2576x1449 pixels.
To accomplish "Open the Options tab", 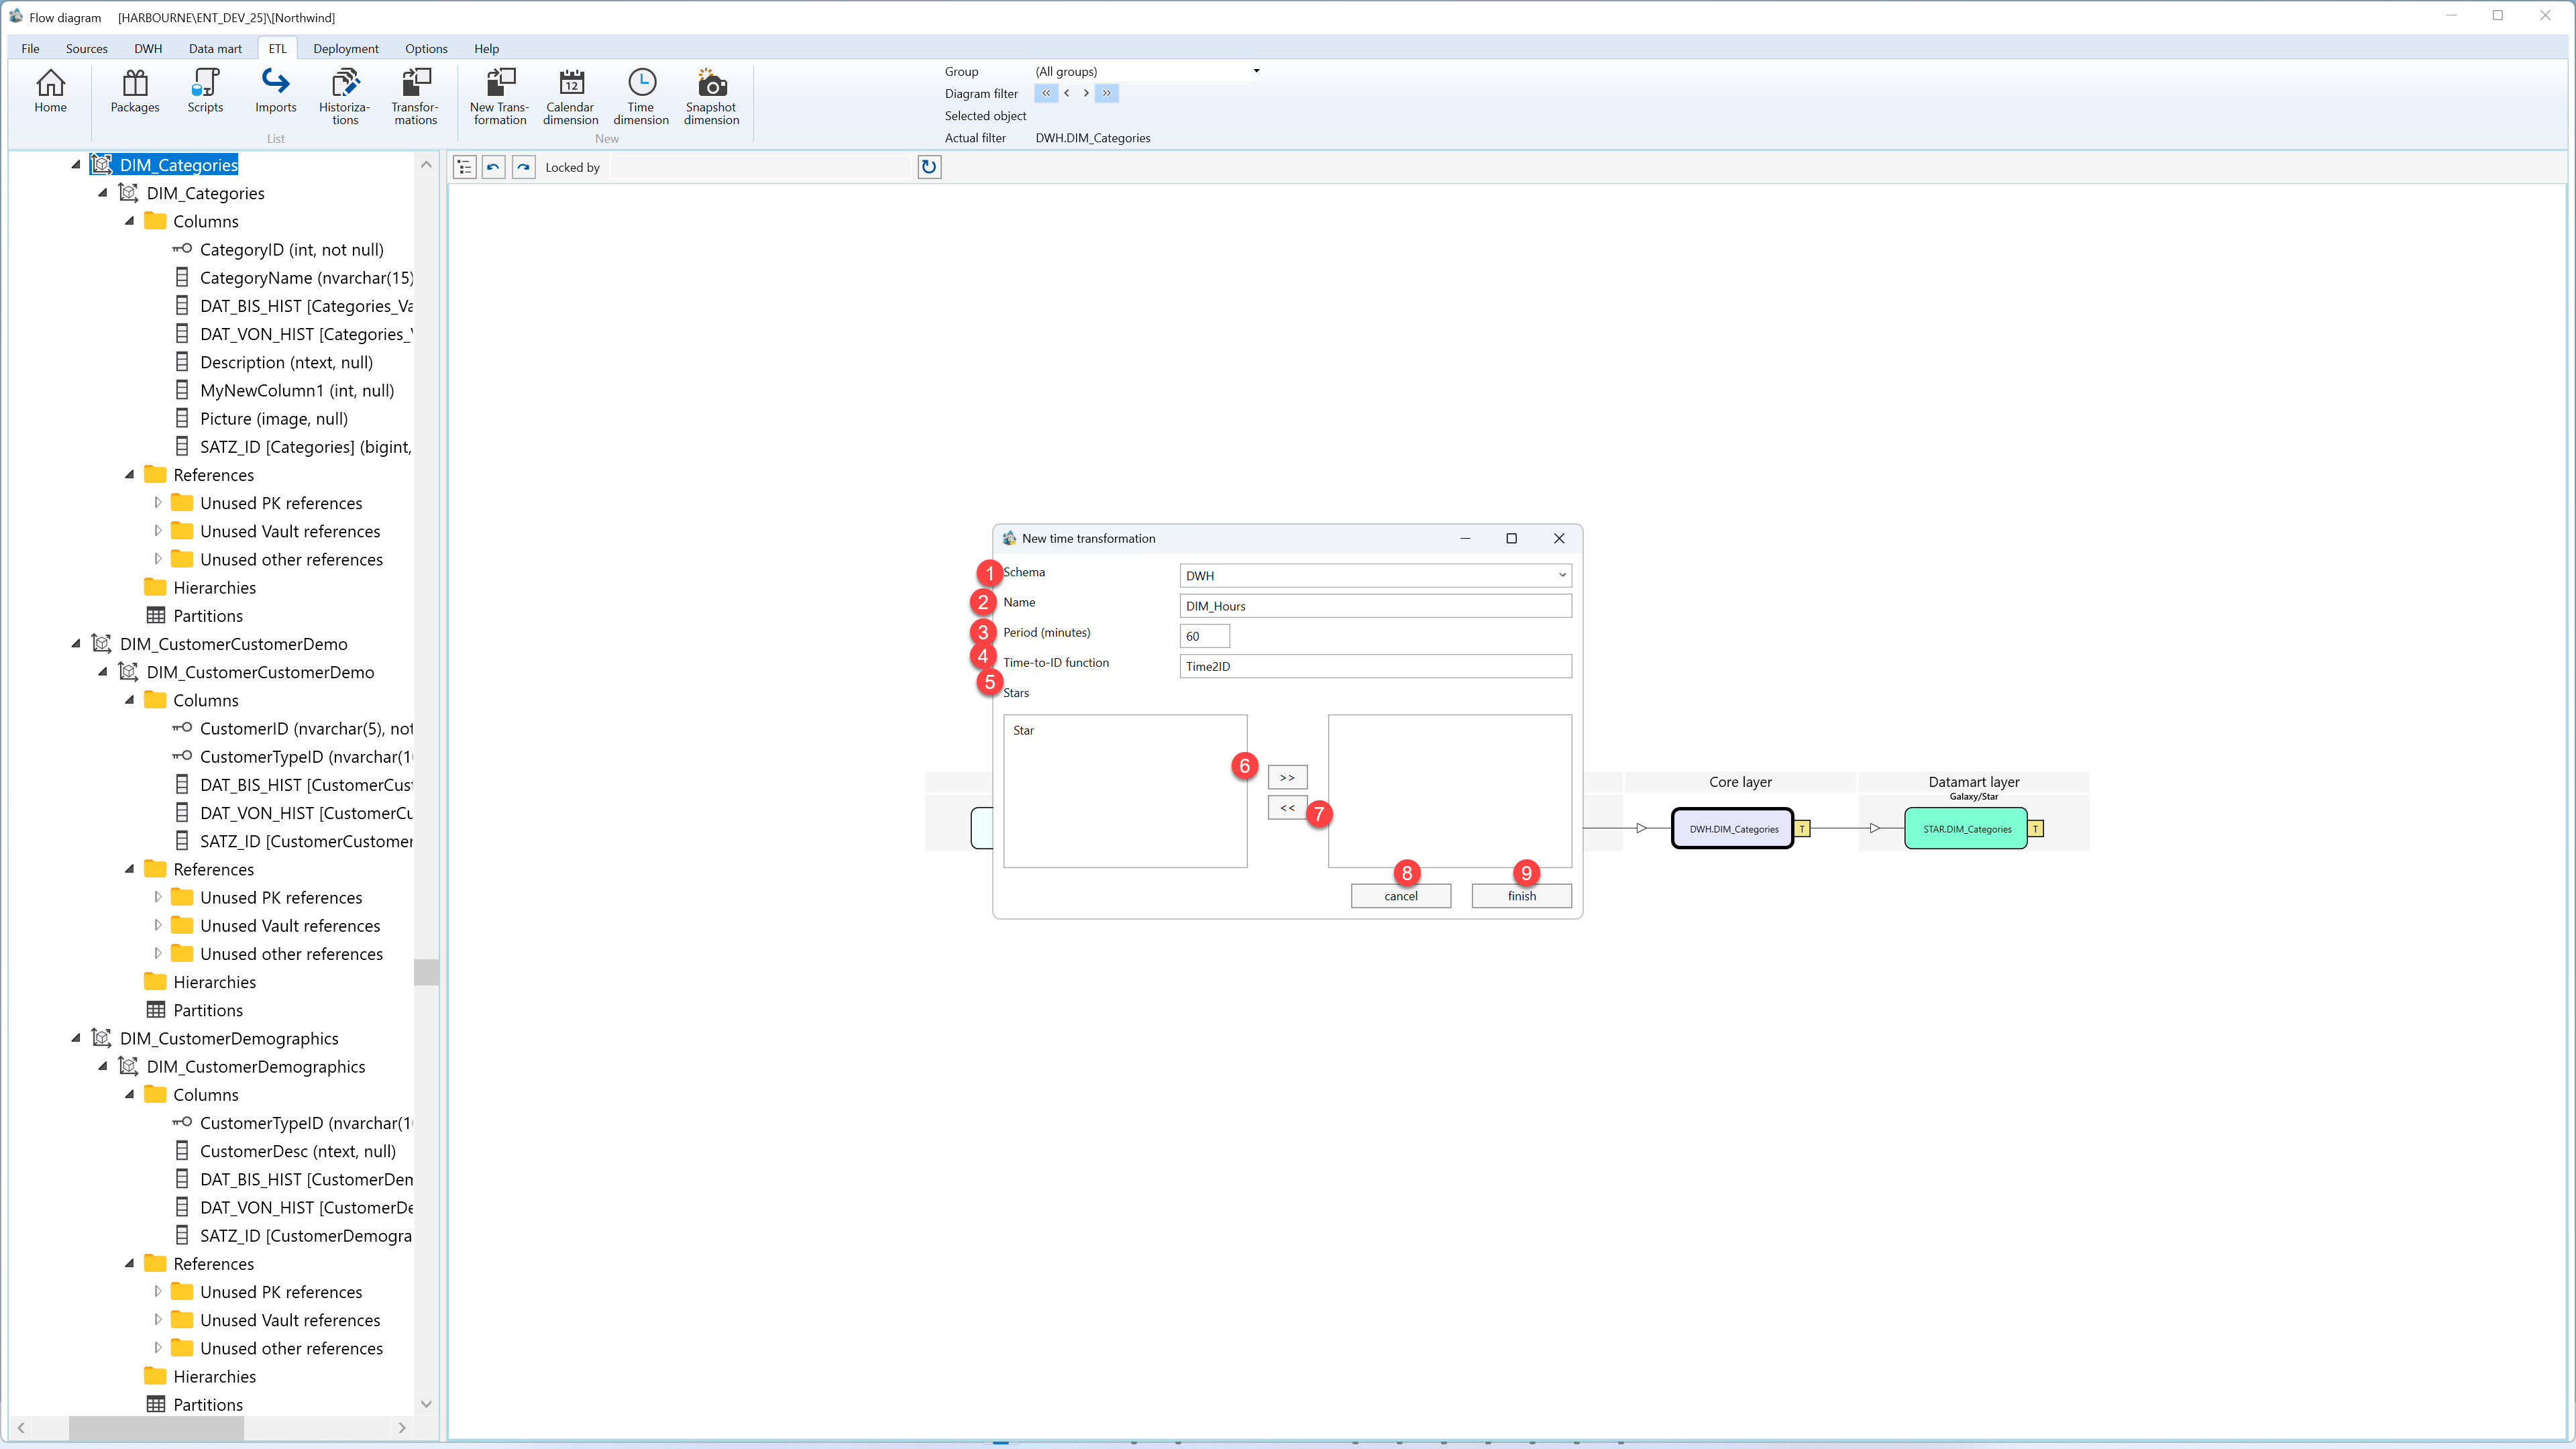I will (426, 48).
